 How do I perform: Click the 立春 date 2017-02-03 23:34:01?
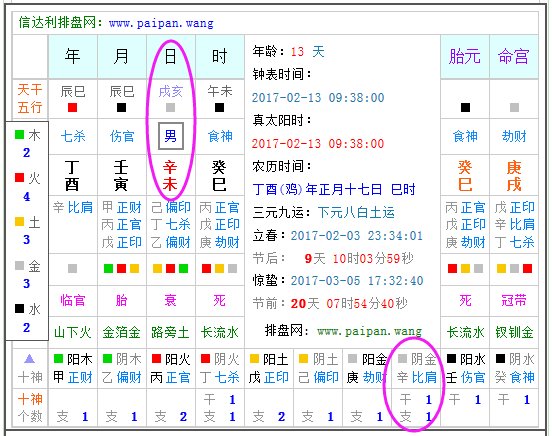(357, 236)
